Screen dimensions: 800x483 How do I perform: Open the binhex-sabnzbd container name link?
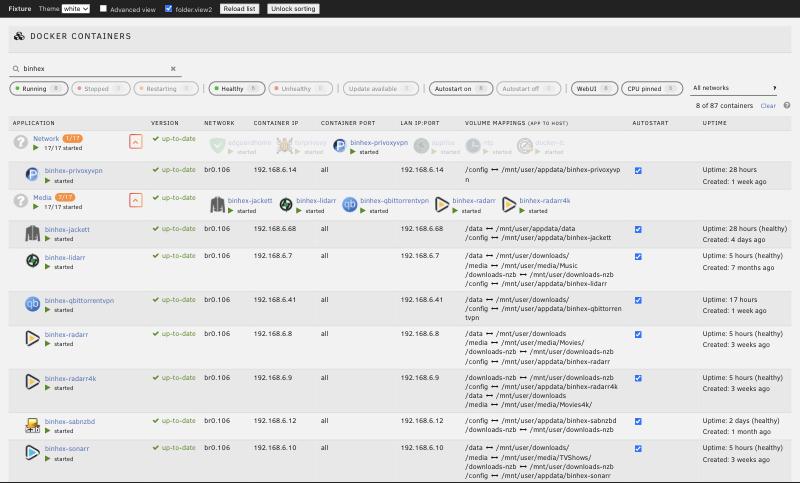[x=70, y=421]
